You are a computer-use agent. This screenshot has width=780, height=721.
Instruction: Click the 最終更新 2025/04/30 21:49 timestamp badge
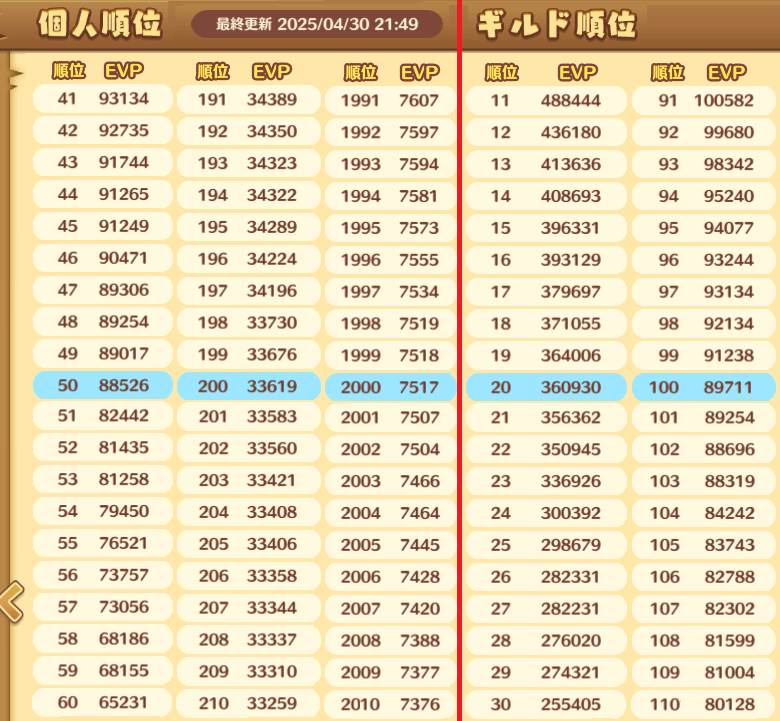tap(317, 24)
